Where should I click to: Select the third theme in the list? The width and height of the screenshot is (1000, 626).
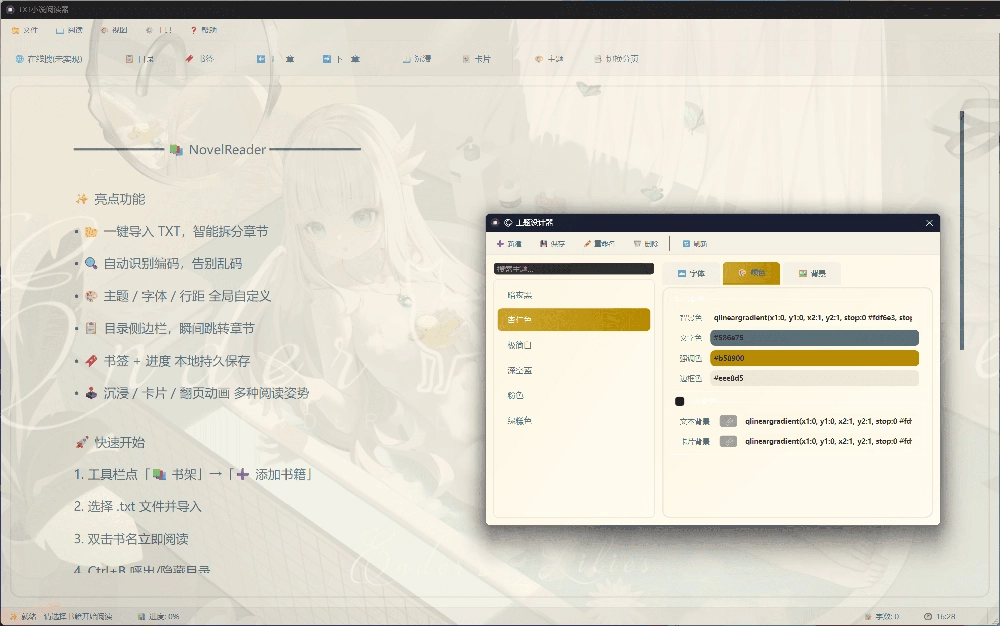574,345
